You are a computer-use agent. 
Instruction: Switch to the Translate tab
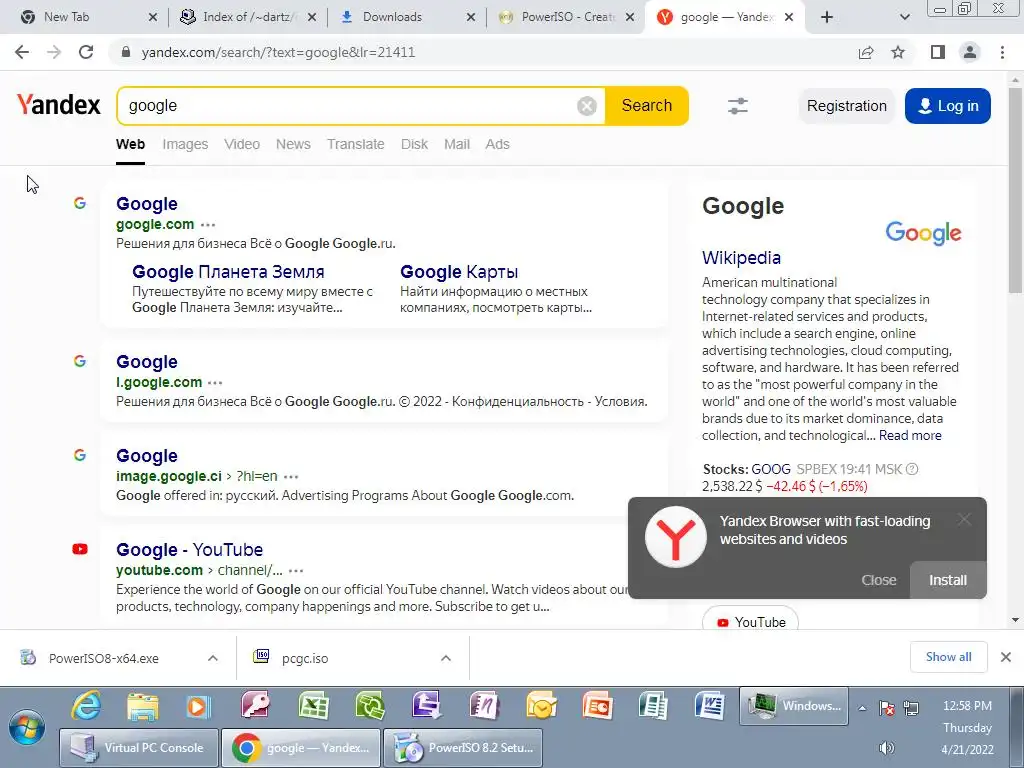355,144
